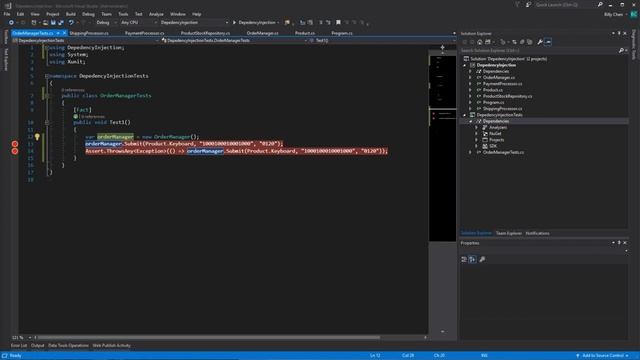Open the Test1() member navigation dropdown
Image resolution: width=640 pixels, height=360 pixels.
pos(381,40)
